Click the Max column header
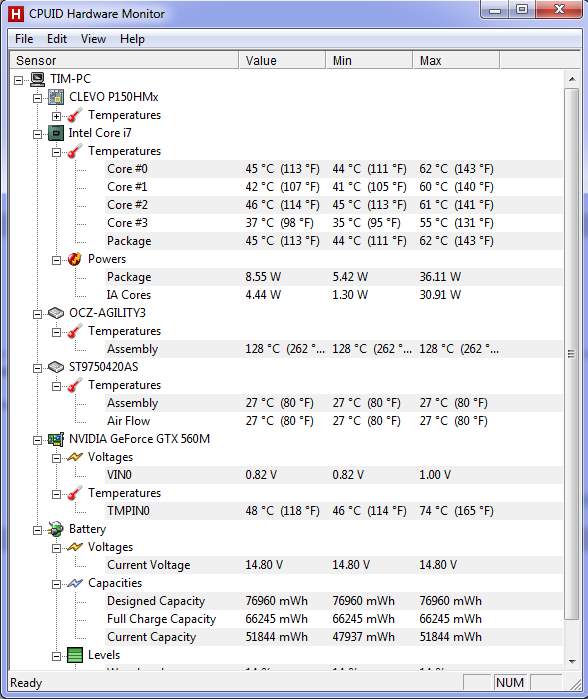This screenshot has width=588, height=699. click(456, 60)
